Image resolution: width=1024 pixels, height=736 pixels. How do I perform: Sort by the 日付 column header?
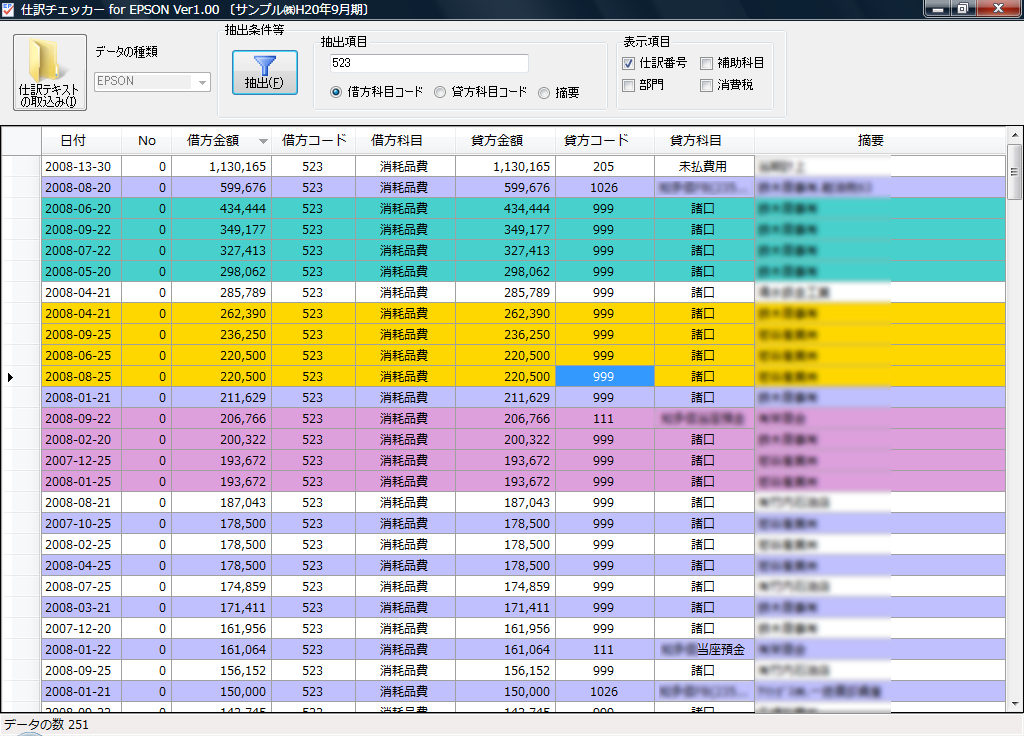[73, 141]
